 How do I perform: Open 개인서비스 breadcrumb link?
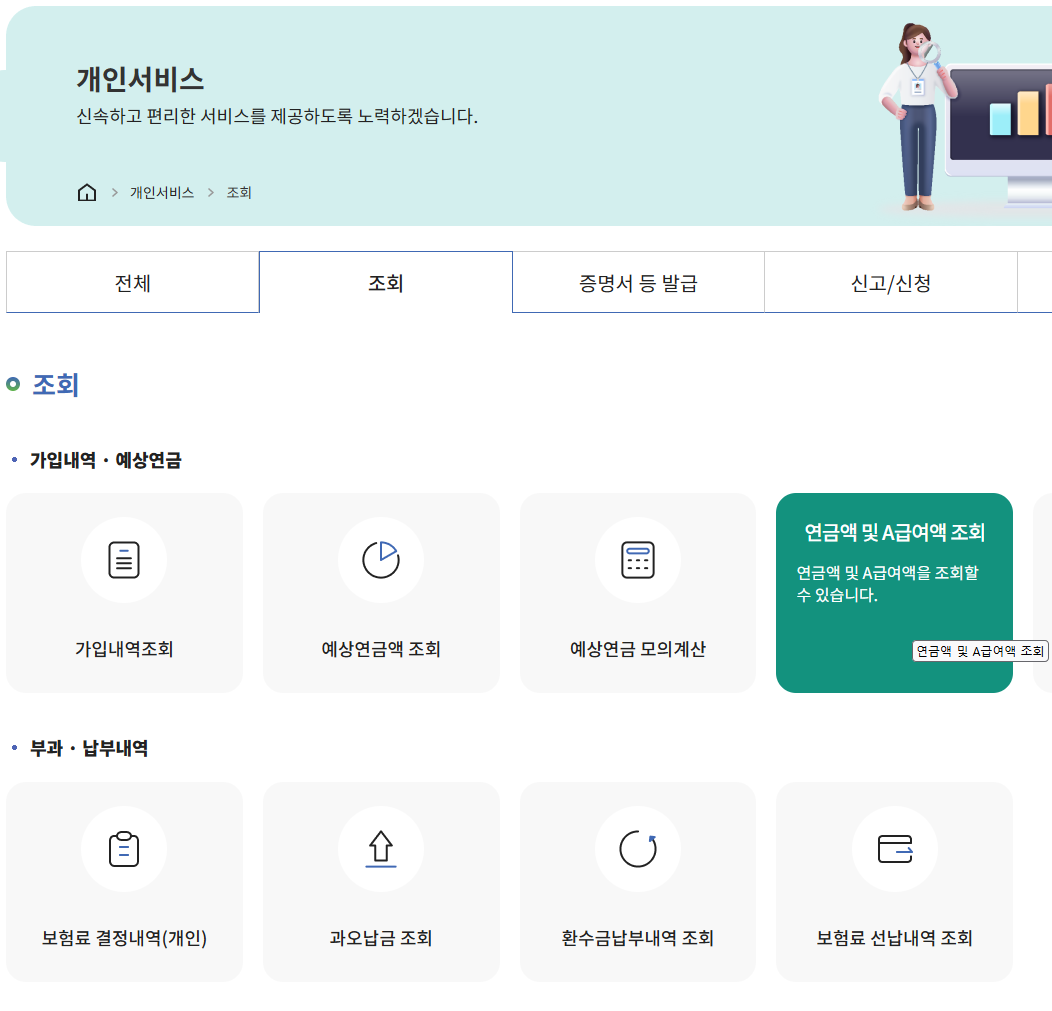[x=162, y=193]
